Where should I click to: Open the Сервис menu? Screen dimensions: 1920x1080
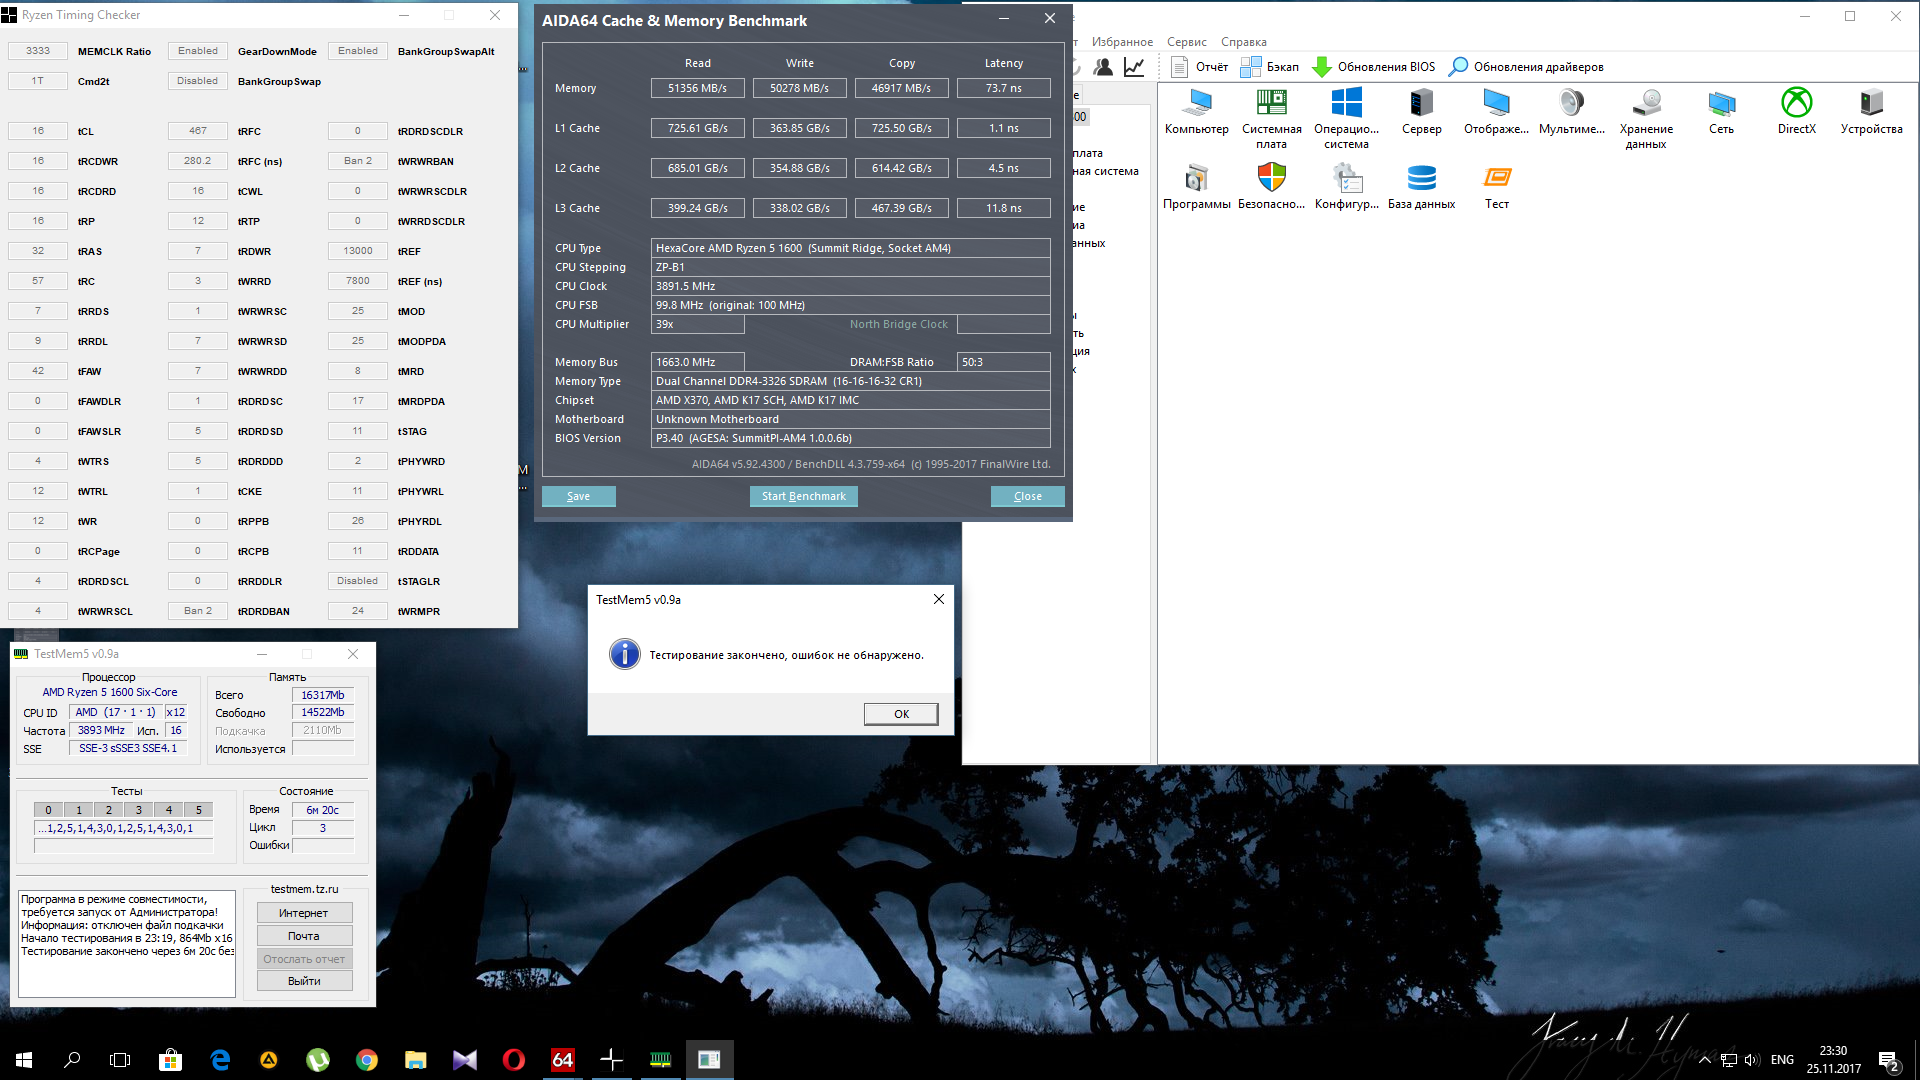[1186, 42]
